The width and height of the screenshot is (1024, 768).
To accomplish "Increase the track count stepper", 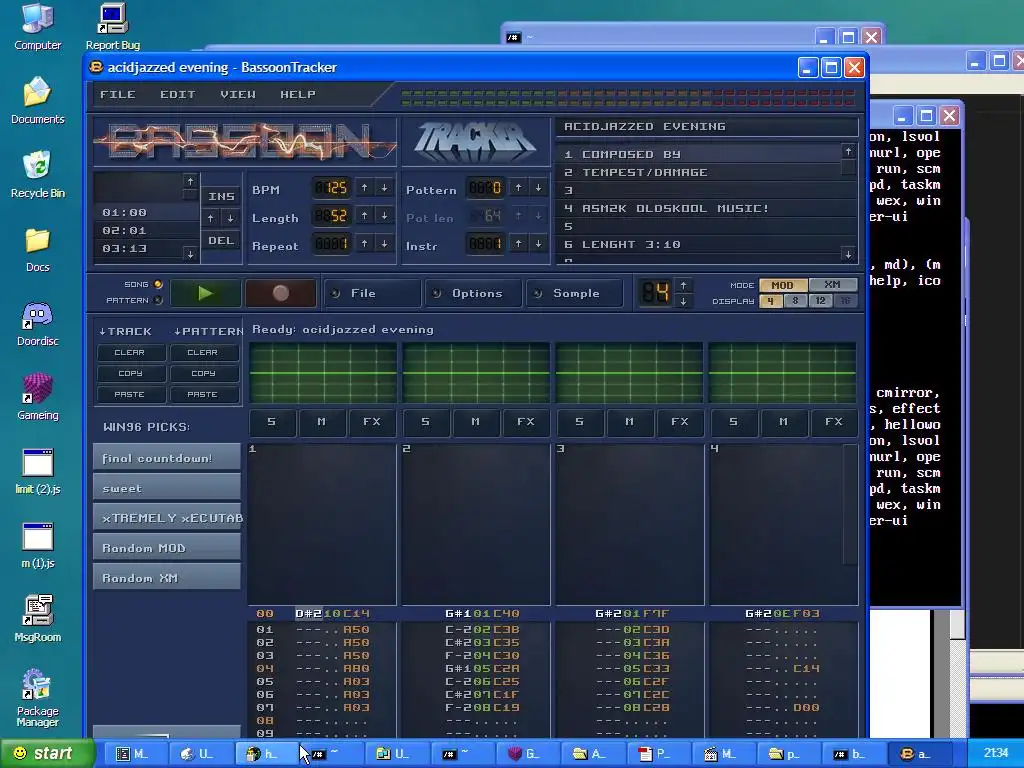I will click(x=683, y=285).
